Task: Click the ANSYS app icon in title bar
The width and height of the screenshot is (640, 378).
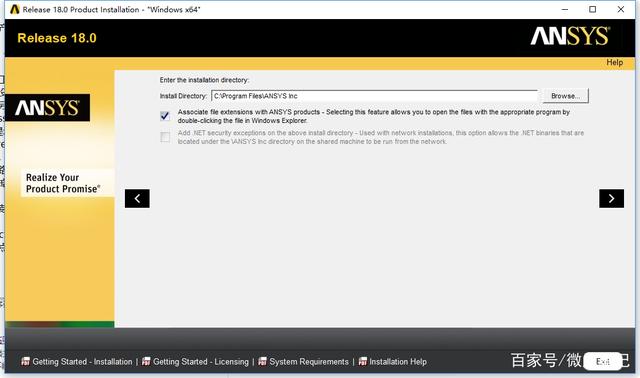Action: [15, 9]
